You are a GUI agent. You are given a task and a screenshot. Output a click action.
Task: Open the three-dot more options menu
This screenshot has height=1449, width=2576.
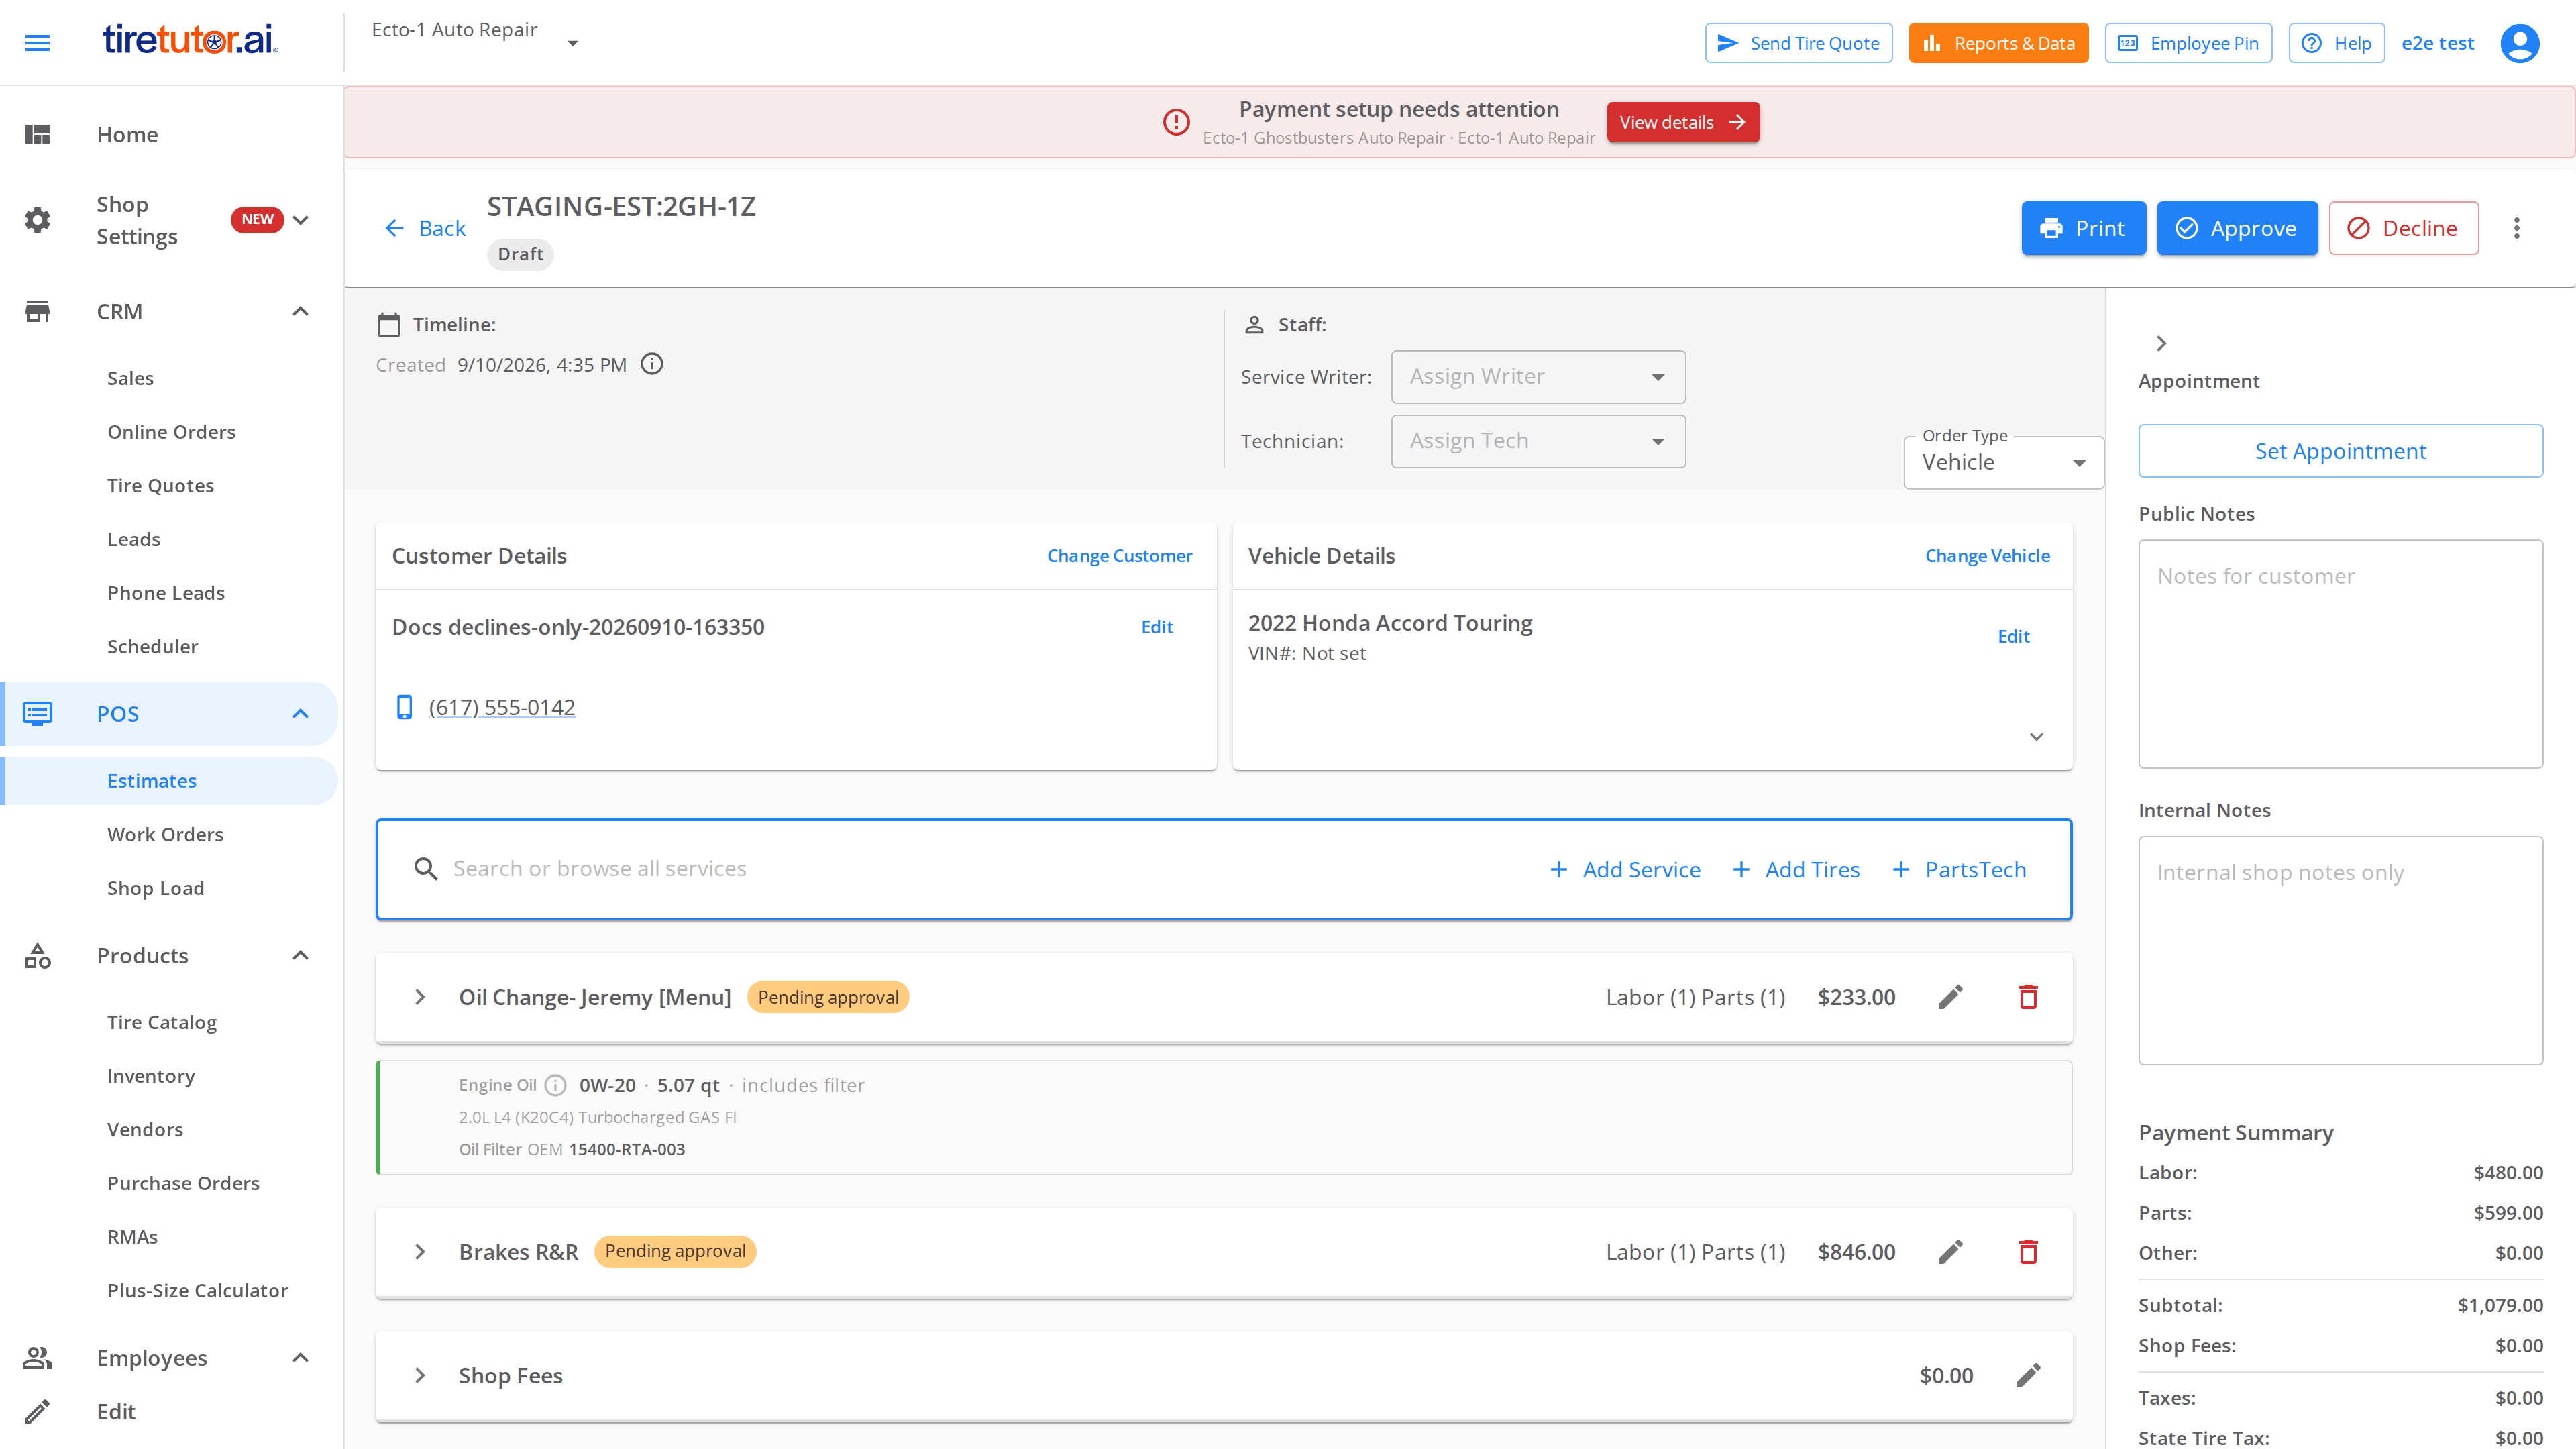[x=2516, y=228]
